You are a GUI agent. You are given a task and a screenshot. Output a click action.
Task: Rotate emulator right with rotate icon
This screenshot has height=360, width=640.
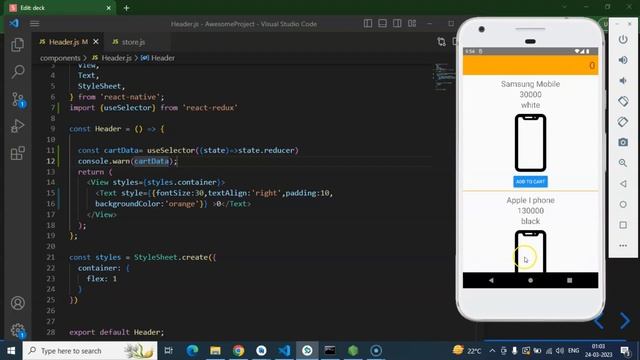pos(623,122)
